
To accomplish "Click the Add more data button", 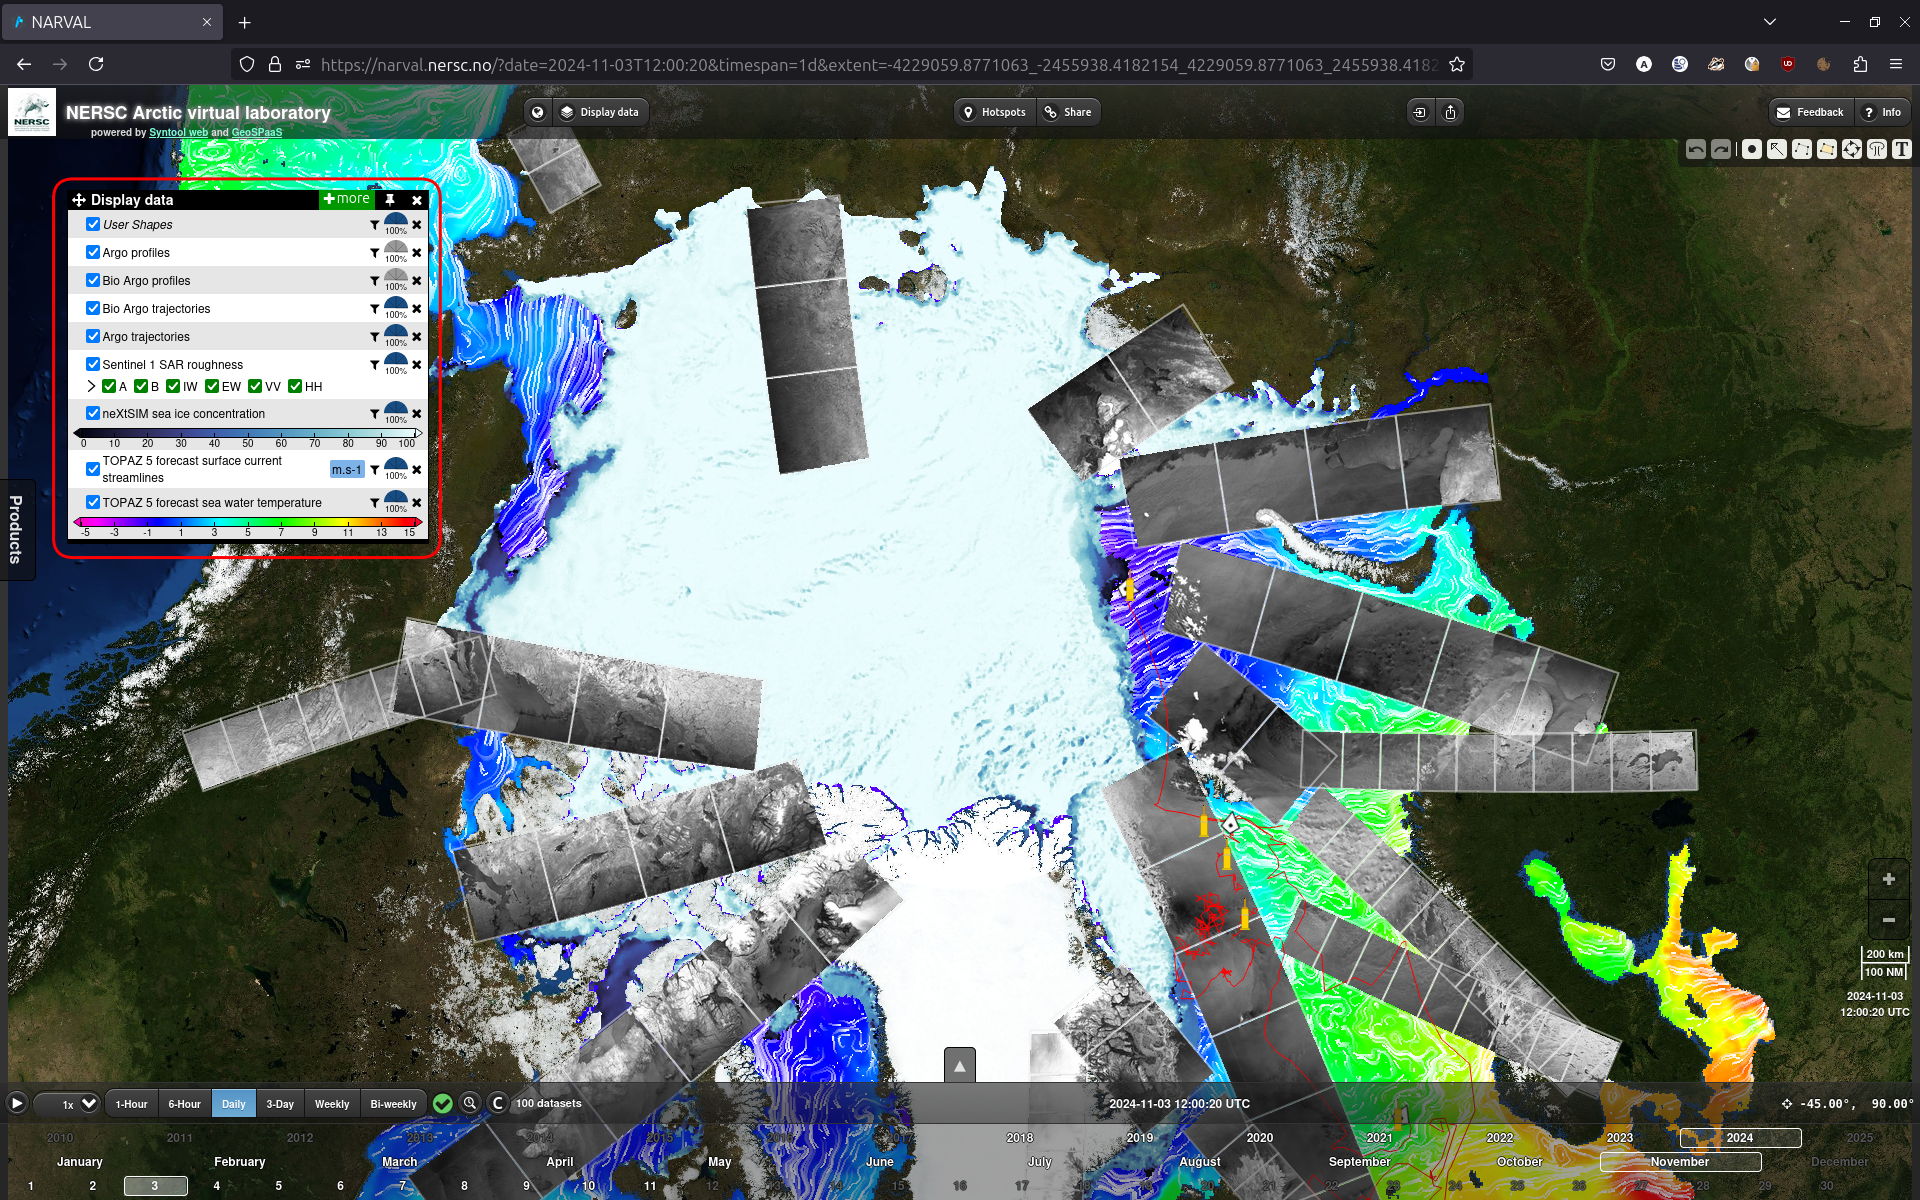I will pos(344,200).
